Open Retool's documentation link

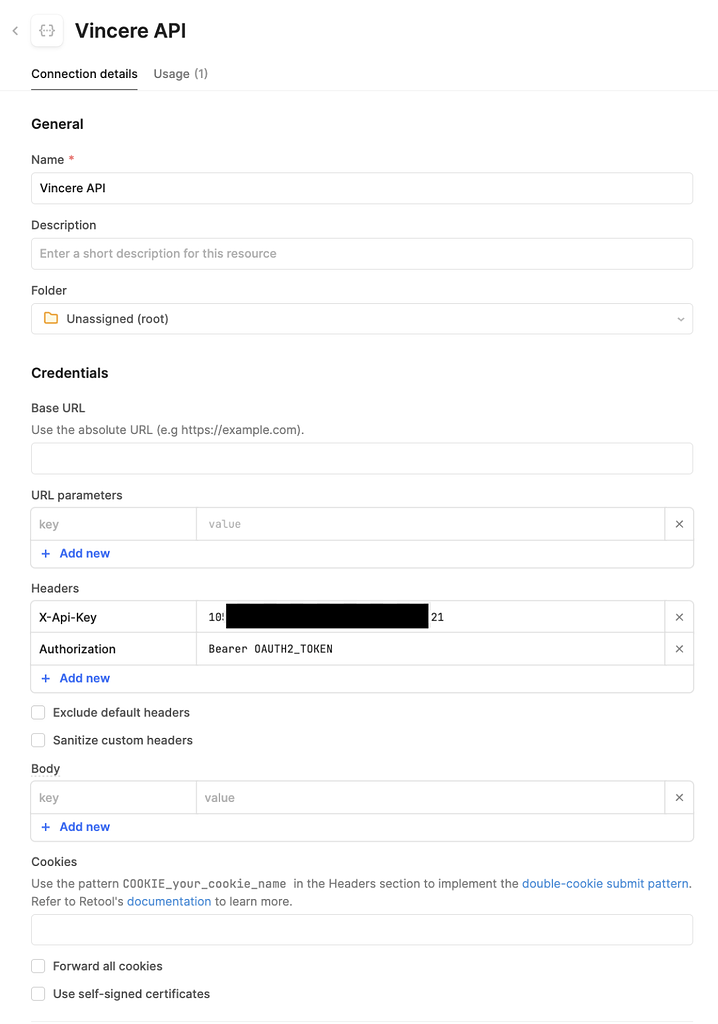click(169, 901)
